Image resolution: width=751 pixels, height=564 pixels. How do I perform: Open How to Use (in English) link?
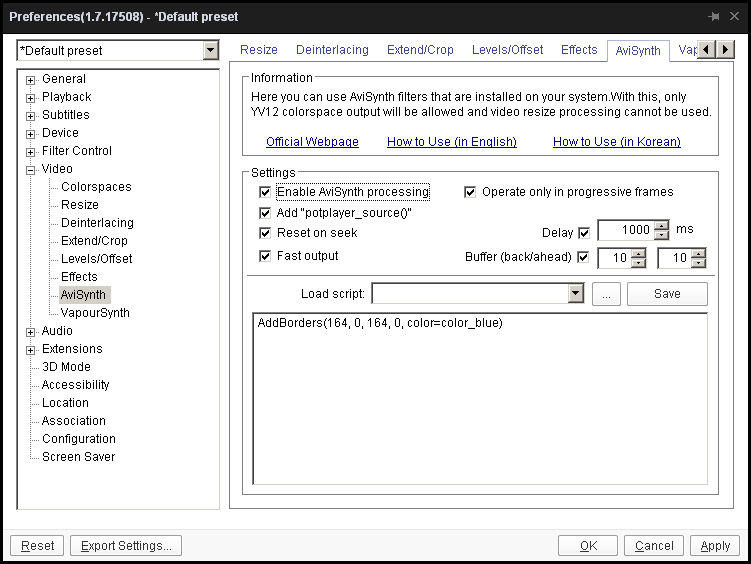[452, 142]
